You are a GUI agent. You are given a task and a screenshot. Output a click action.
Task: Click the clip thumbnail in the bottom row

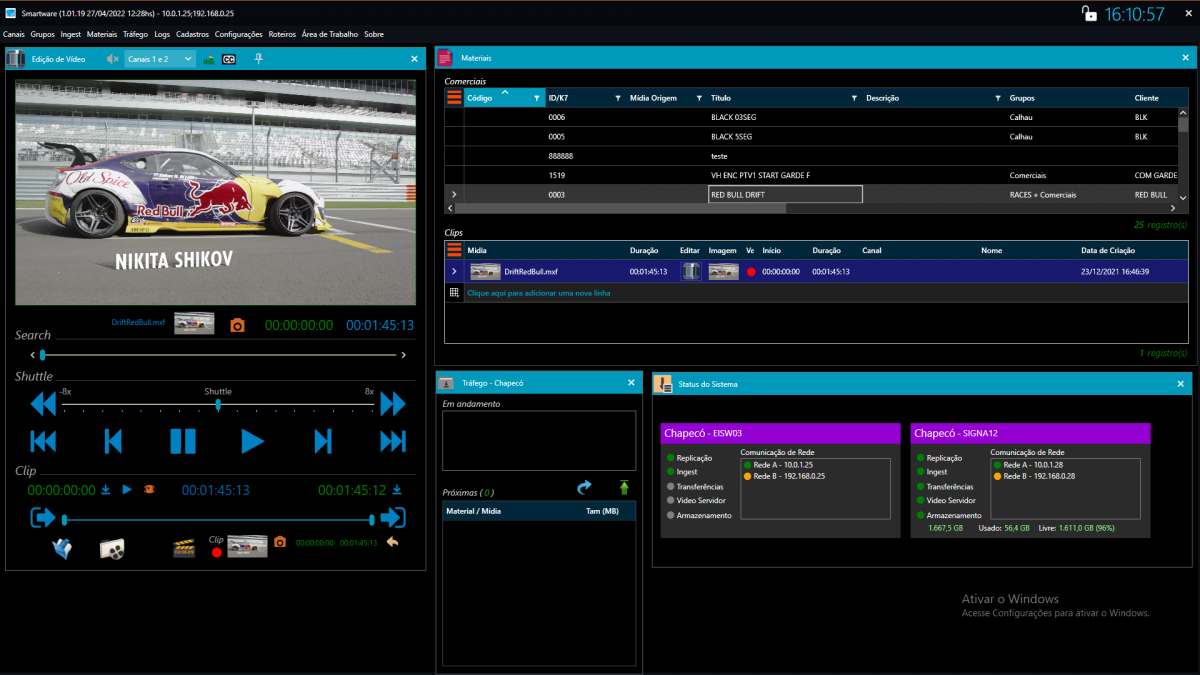pyautogui.click(x=247, y=546)
